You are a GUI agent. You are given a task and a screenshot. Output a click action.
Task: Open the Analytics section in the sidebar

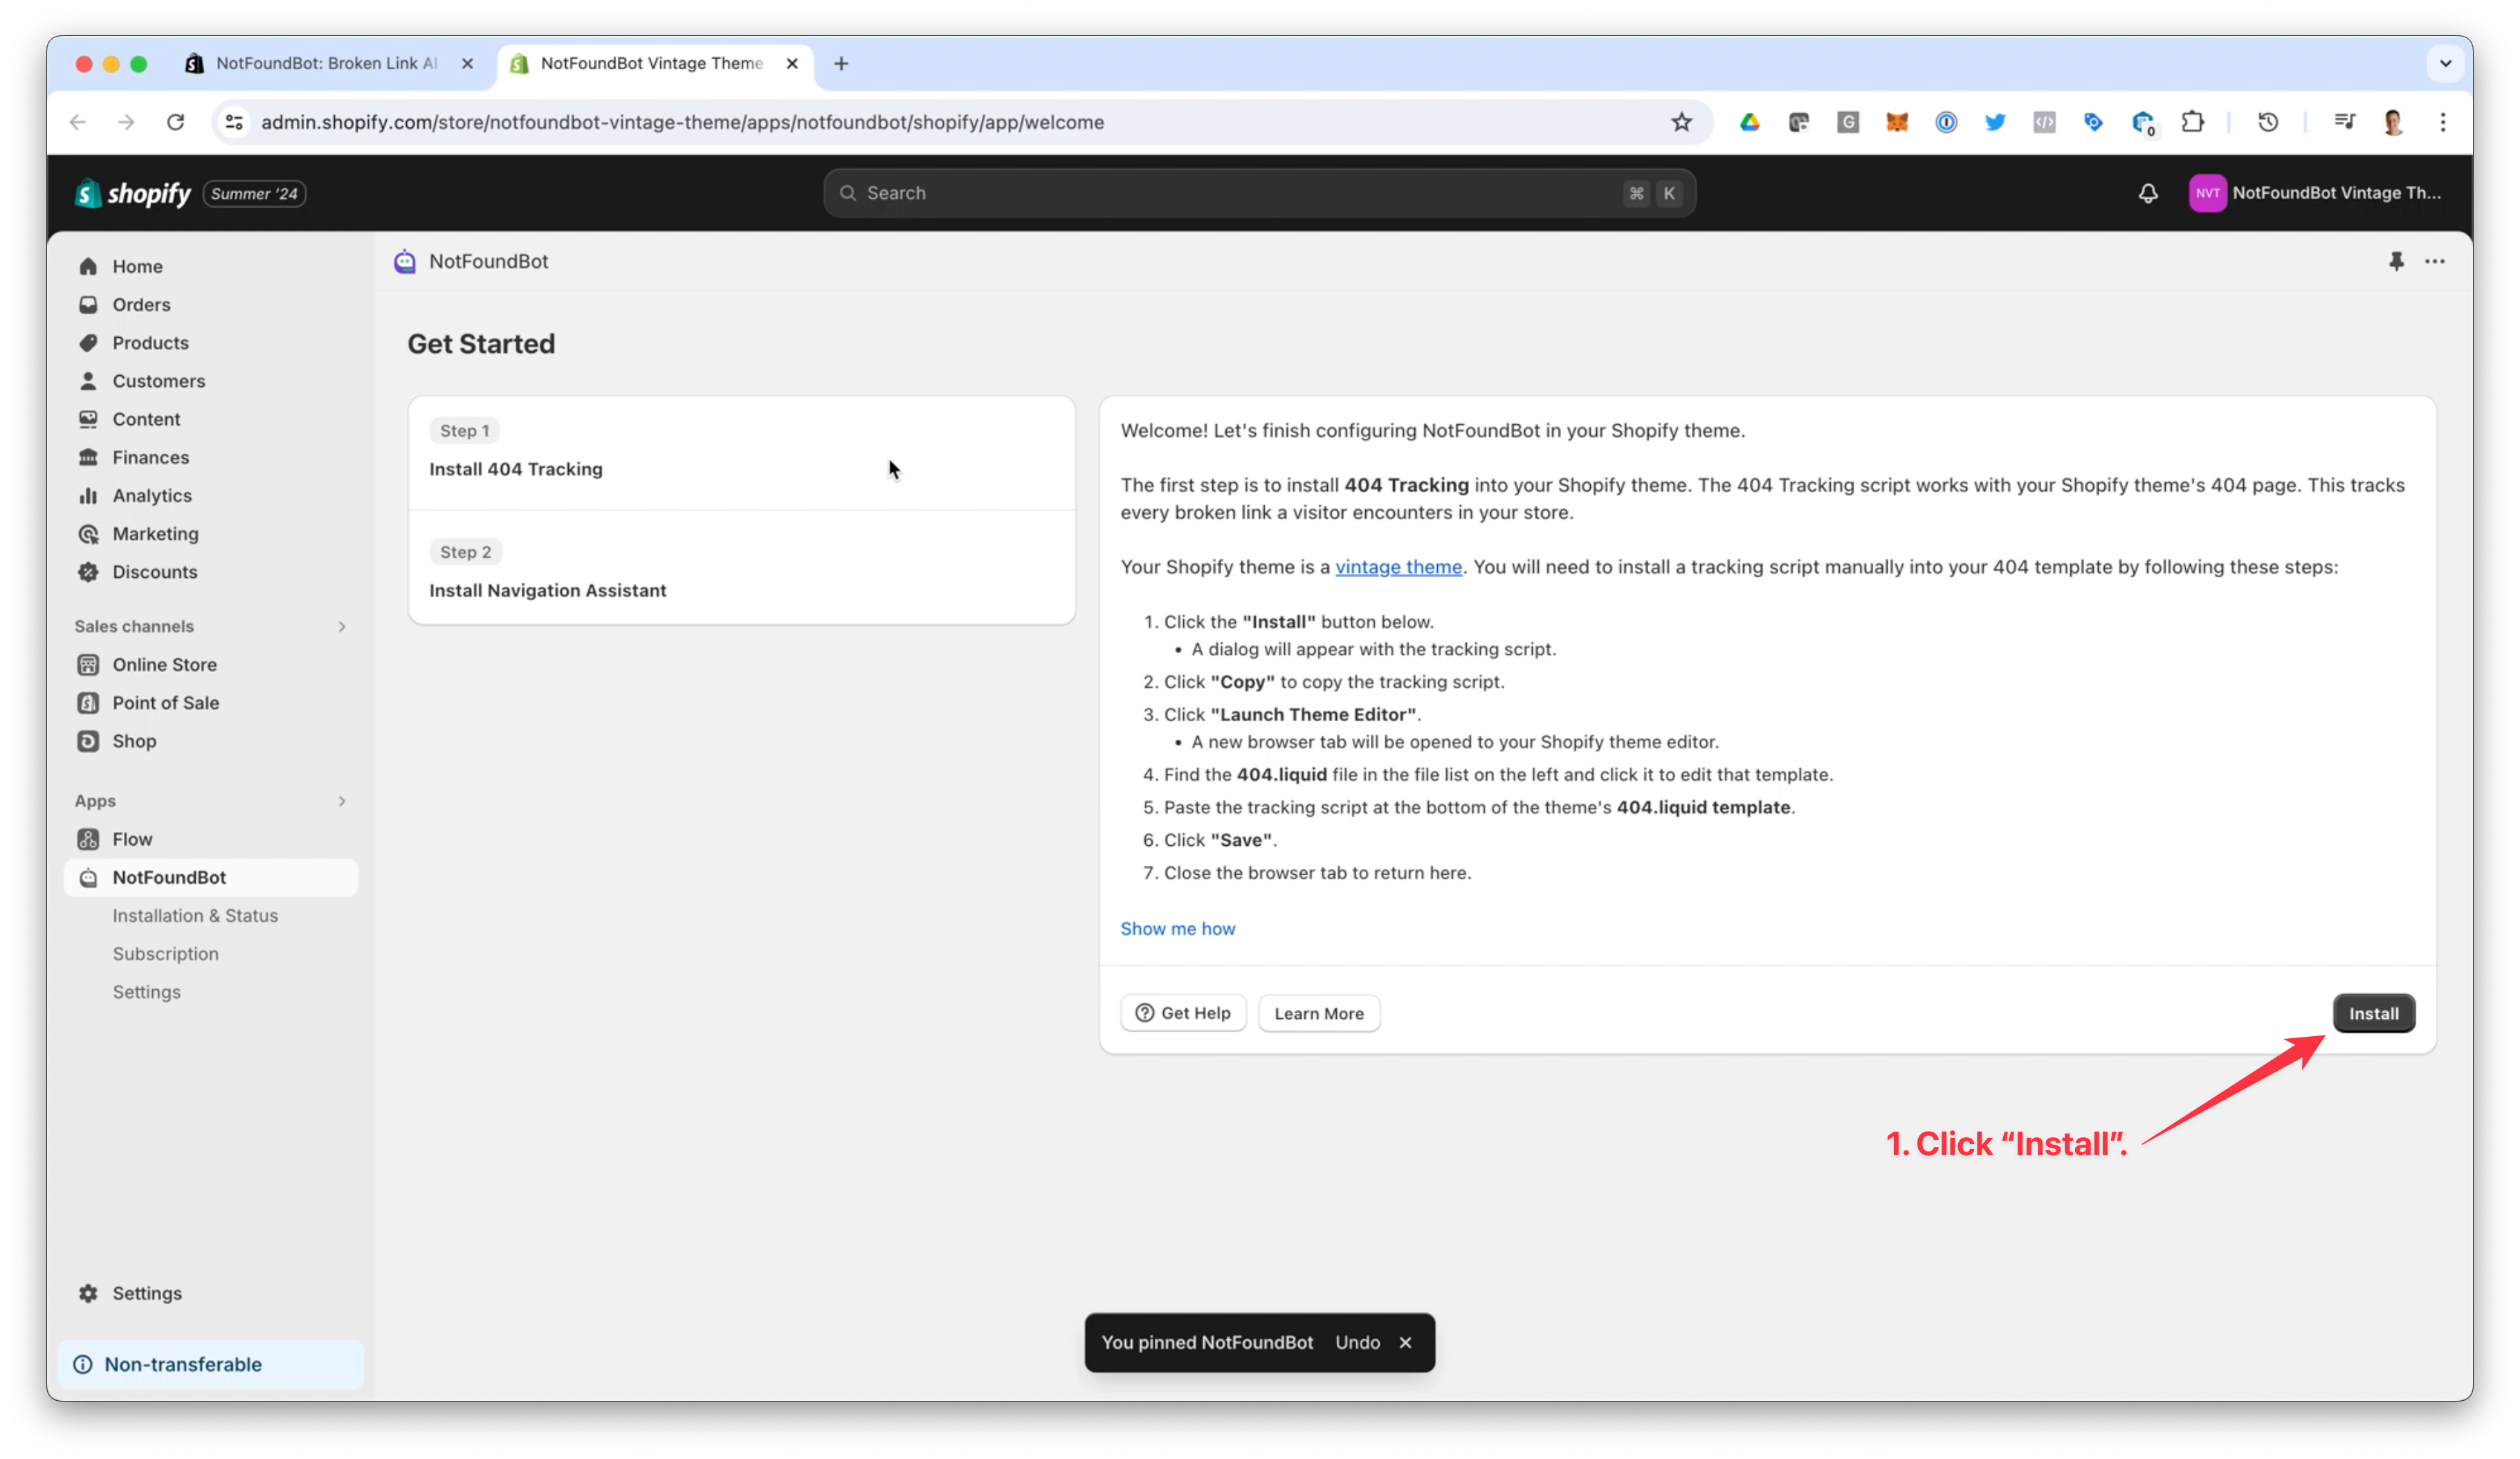[x=152, y=495]
